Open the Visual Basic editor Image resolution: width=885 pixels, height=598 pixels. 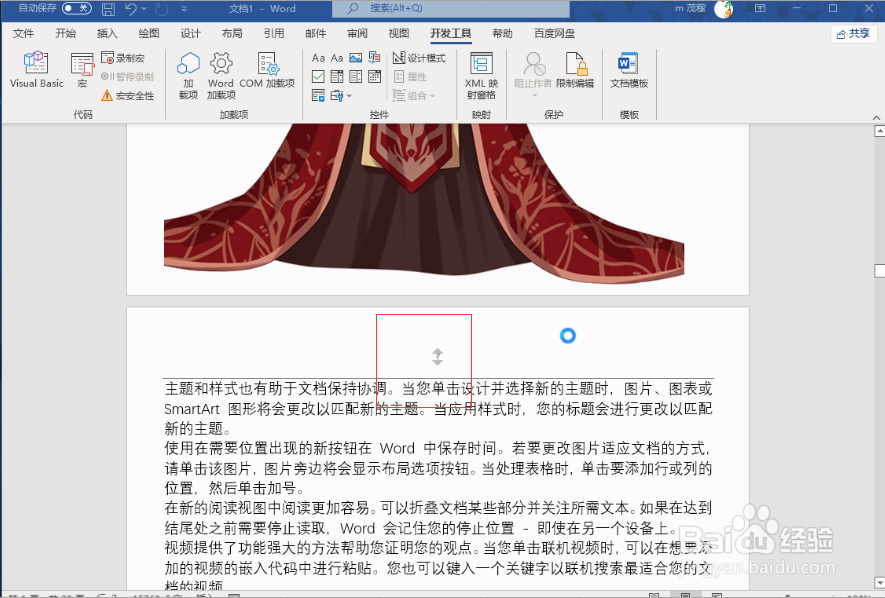pos(37,70)
